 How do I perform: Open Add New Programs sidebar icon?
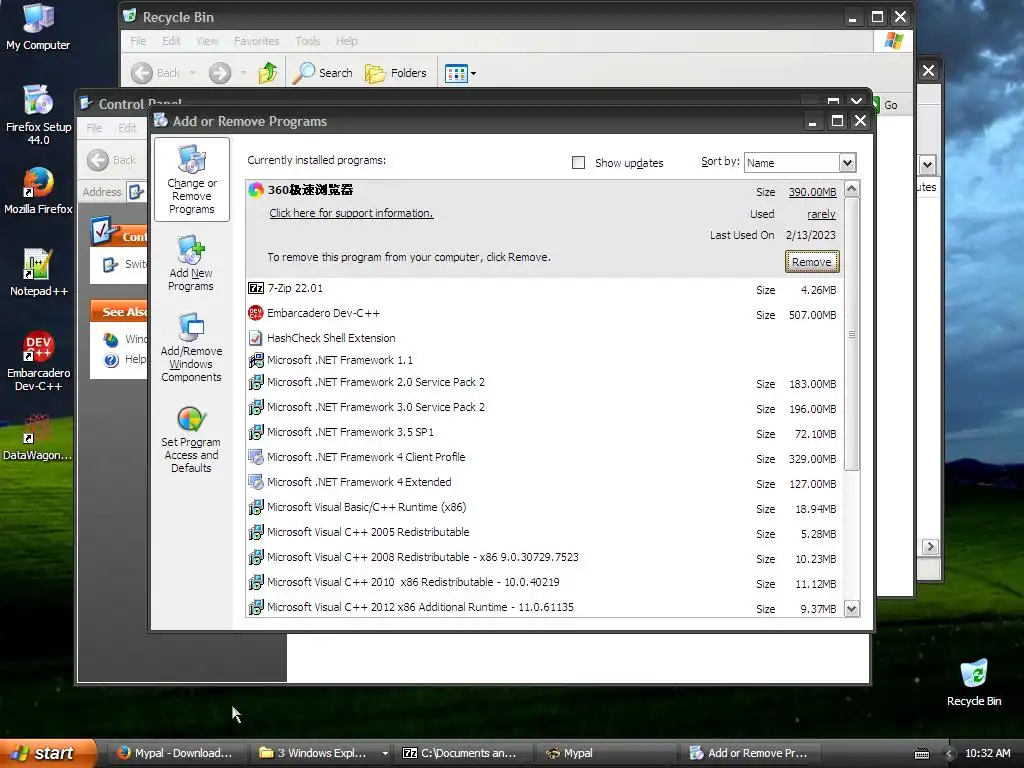point(191,264)
